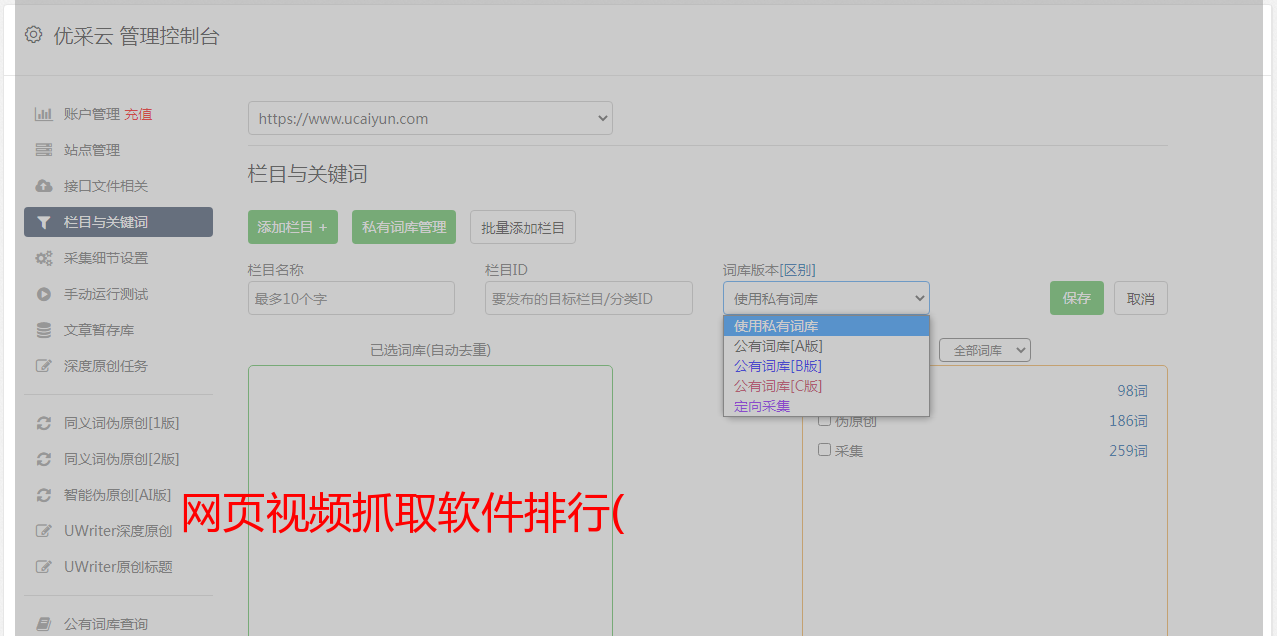Click the cloud upload icon for 接口文件相关
Viewport: 1277px width, 636px height.
point(44,186)
